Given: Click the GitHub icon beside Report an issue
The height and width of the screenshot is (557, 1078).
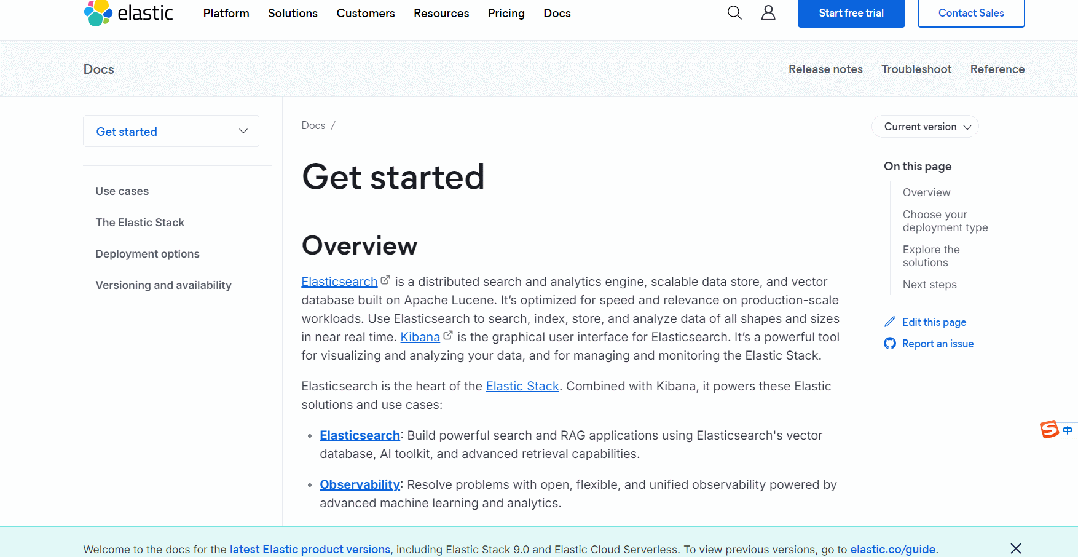Looking at the screenshot, I should tap(890, 343).
